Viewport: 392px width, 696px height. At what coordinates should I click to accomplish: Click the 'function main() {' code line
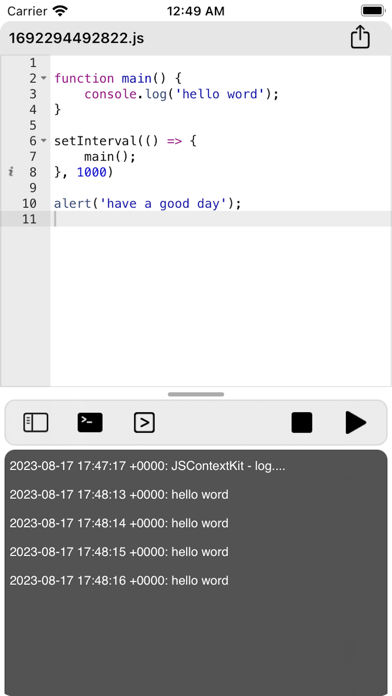point(118,79)
